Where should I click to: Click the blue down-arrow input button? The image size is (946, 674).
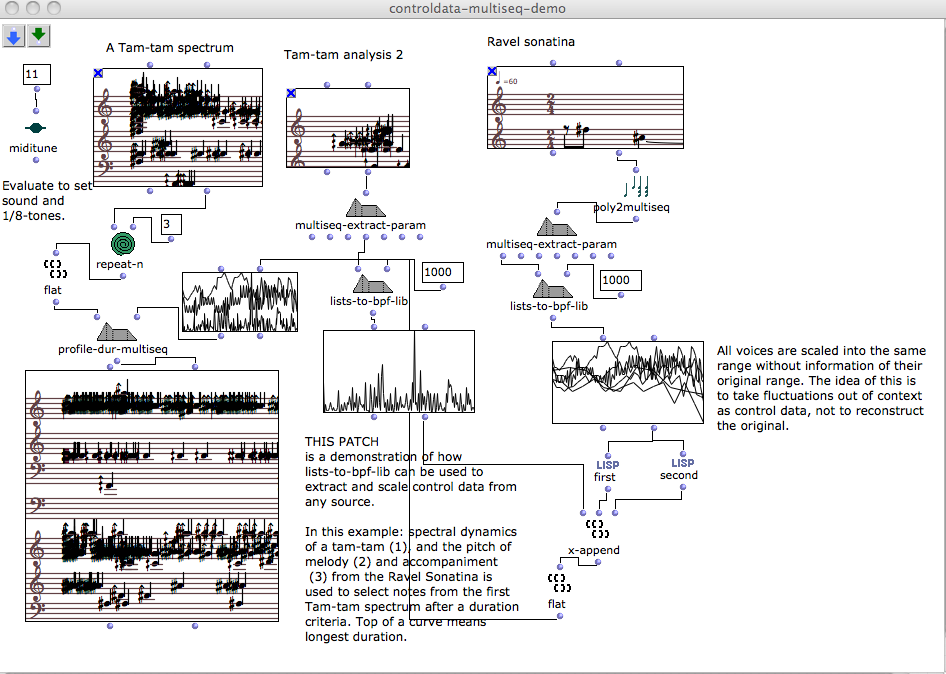(x=14, y=37)
